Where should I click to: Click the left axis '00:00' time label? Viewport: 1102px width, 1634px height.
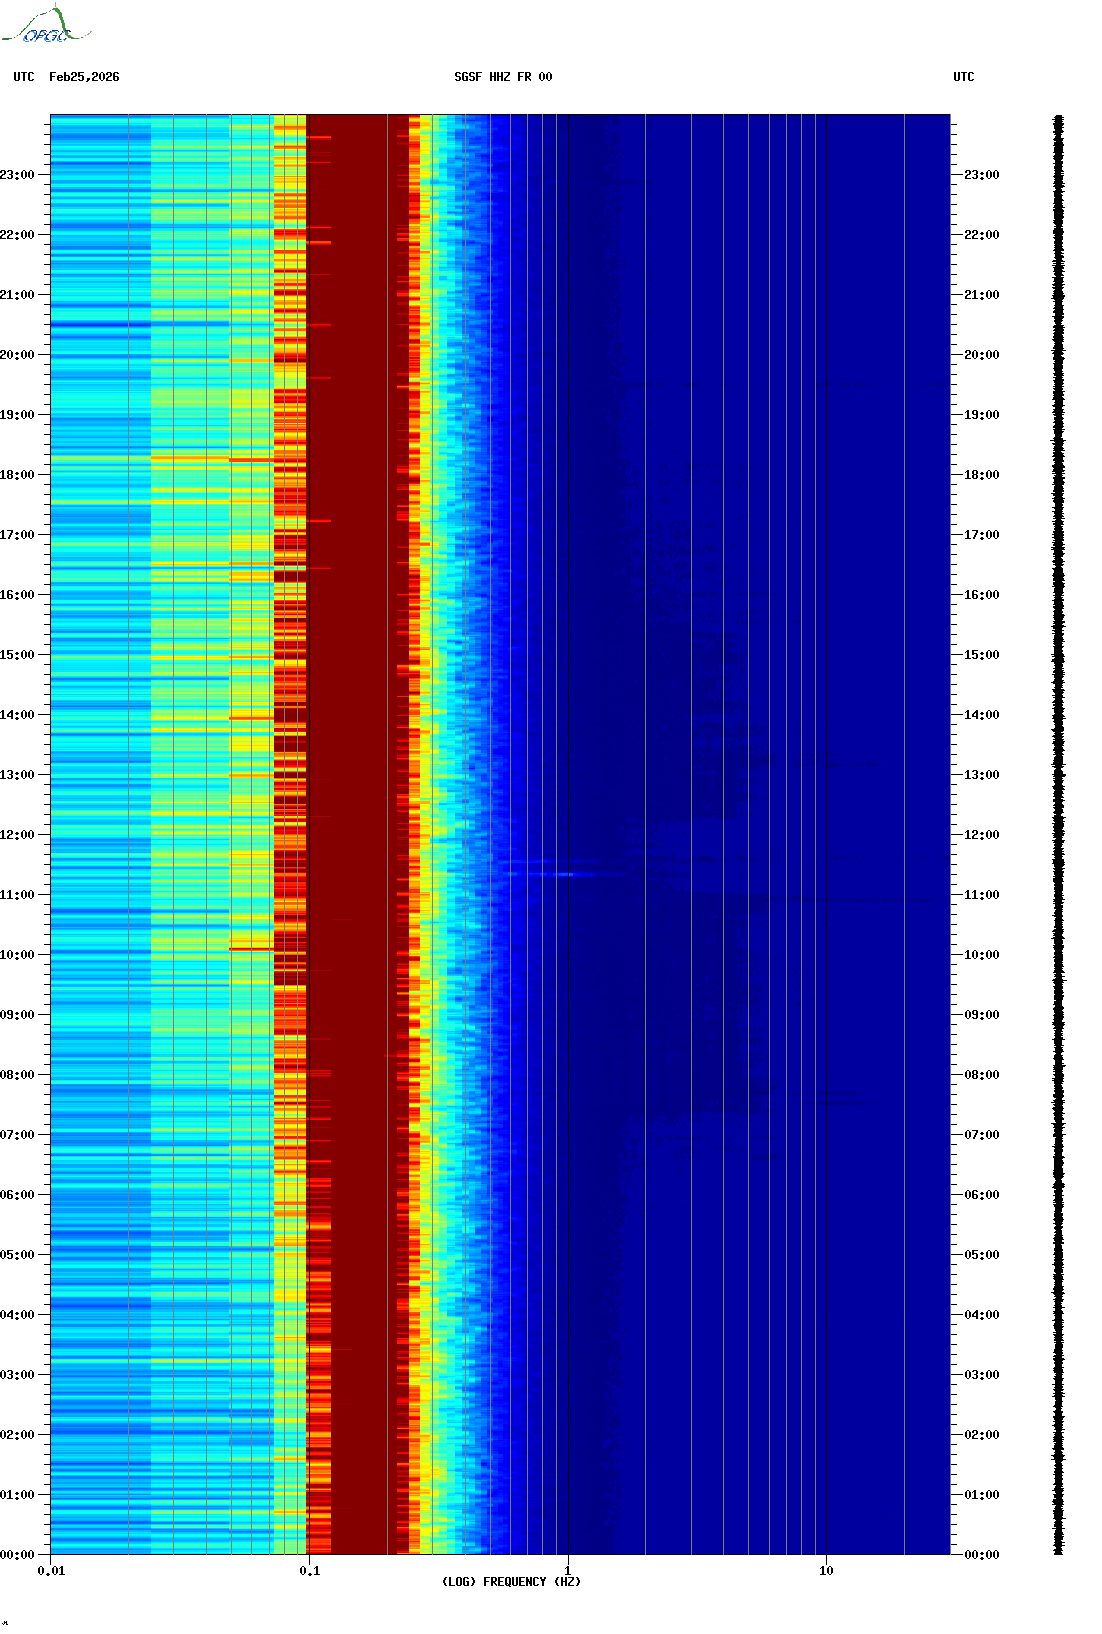click(17, 1555)
